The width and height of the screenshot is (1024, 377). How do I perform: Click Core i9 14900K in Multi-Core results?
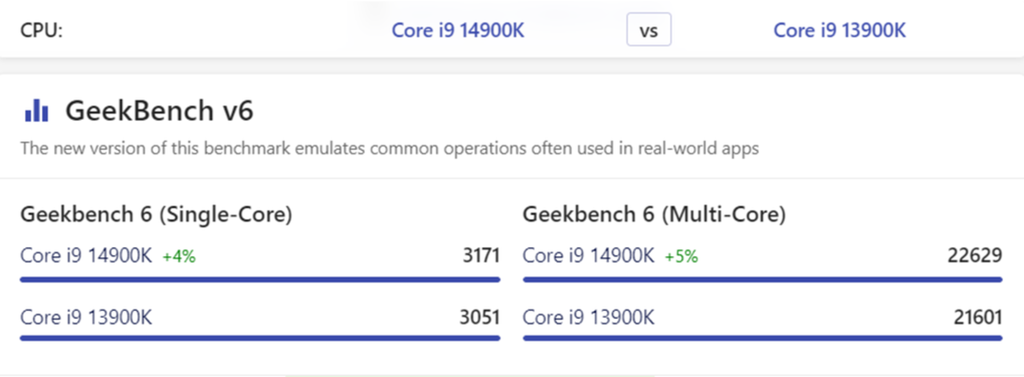(x=588, y=255)
